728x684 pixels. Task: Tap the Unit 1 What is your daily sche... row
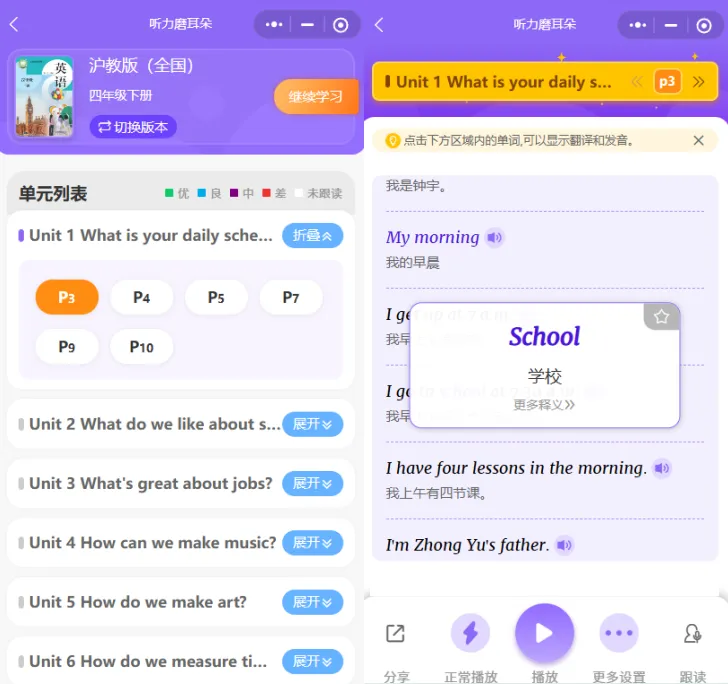click(181, 235)
